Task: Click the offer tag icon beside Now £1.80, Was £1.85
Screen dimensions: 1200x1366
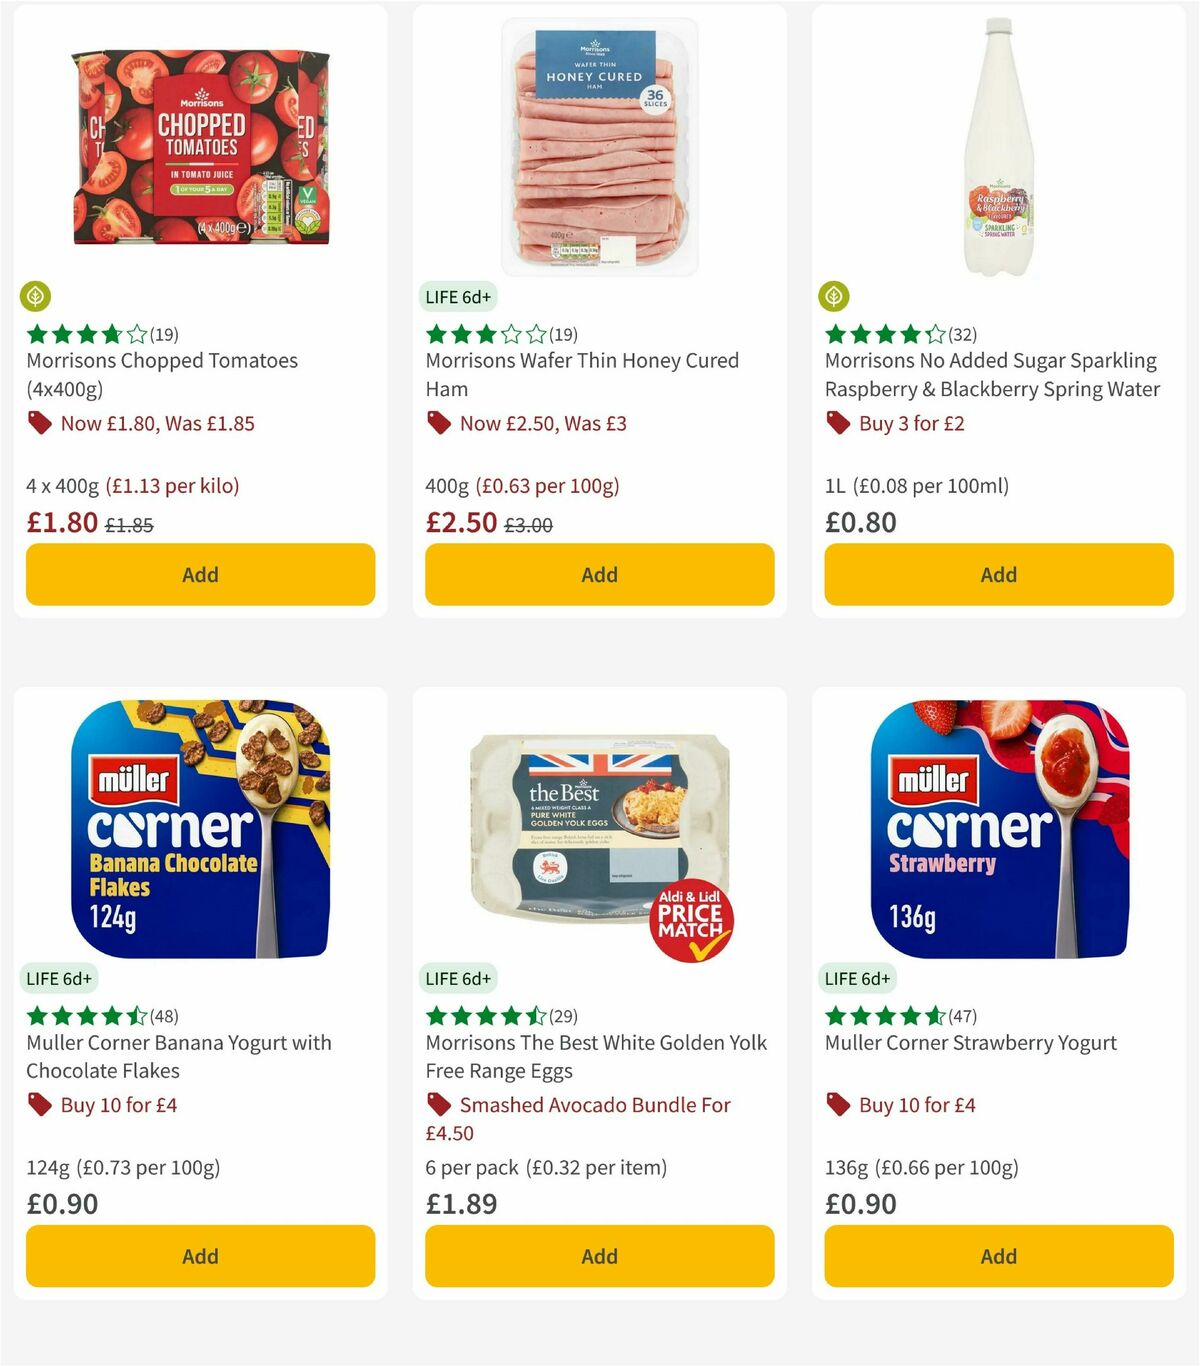Action: click(x=39, y=424)
